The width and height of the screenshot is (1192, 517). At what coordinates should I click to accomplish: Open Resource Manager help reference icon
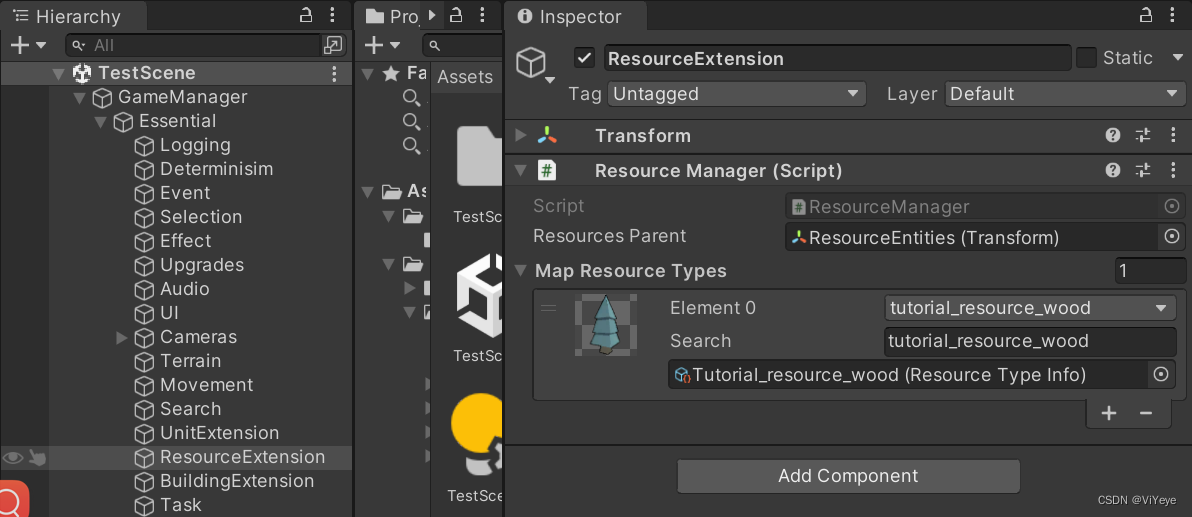[1113, 171]
